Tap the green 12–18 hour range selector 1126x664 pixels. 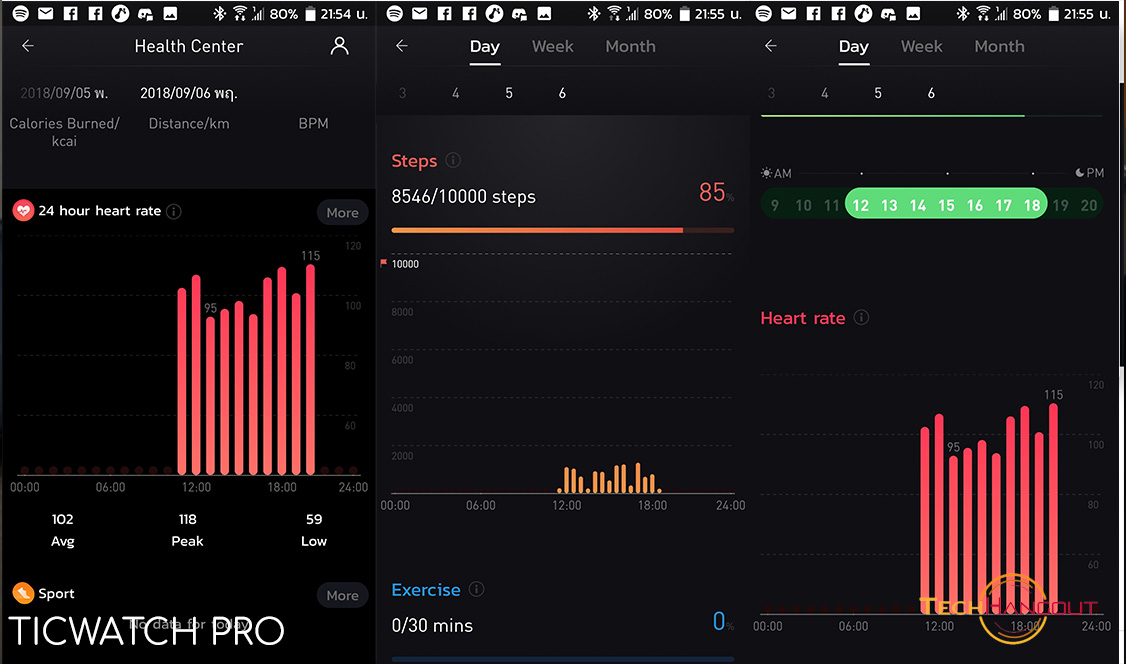click(946, 203)
